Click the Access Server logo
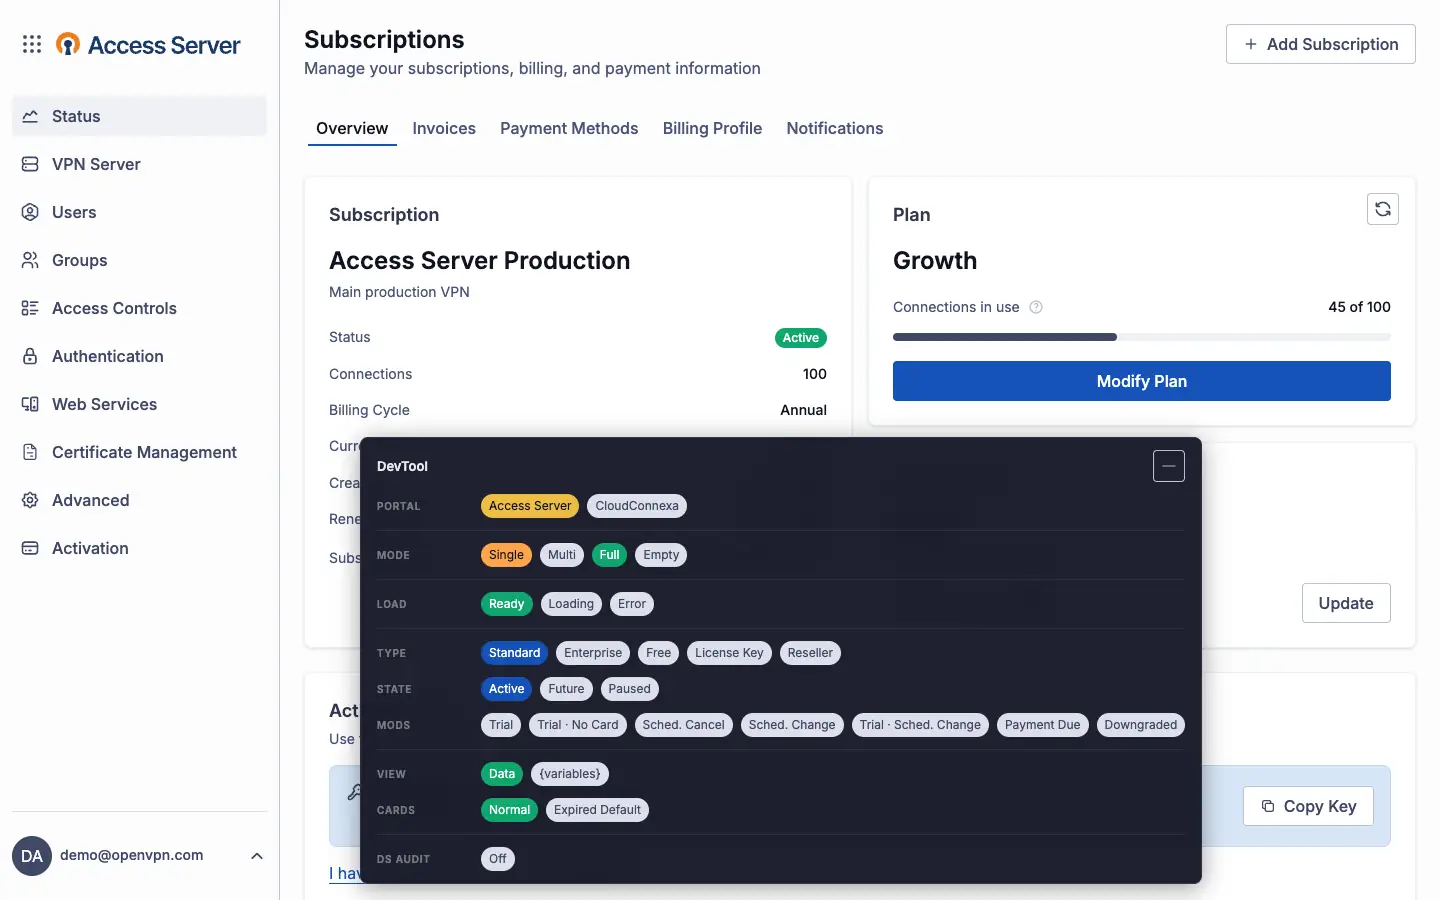 148,45
